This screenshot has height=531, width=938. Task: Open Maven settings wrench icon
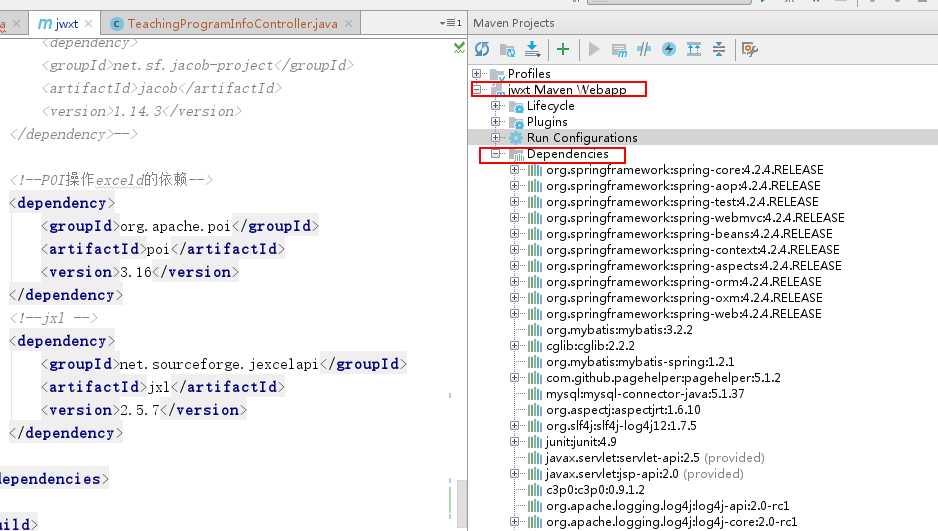coord(750,49)
